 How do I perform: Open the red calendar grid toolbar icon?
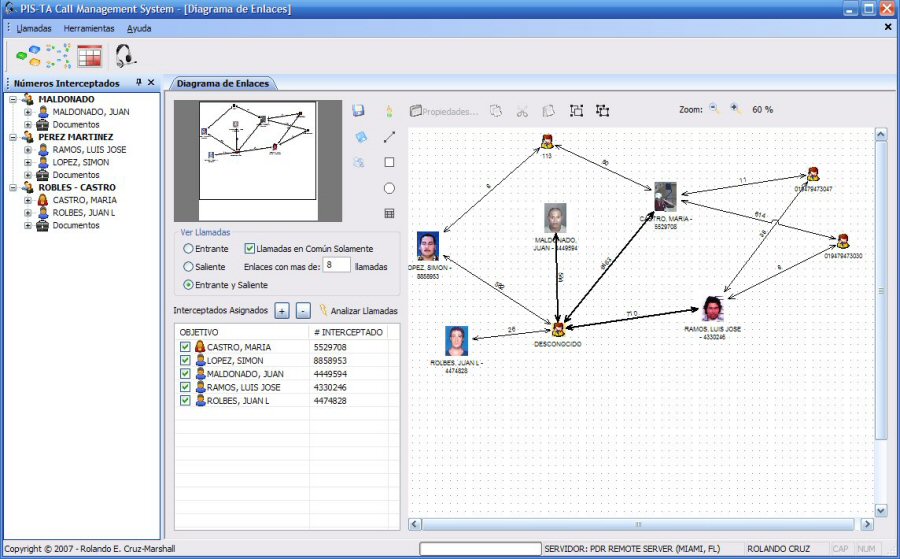coord(90,56)
